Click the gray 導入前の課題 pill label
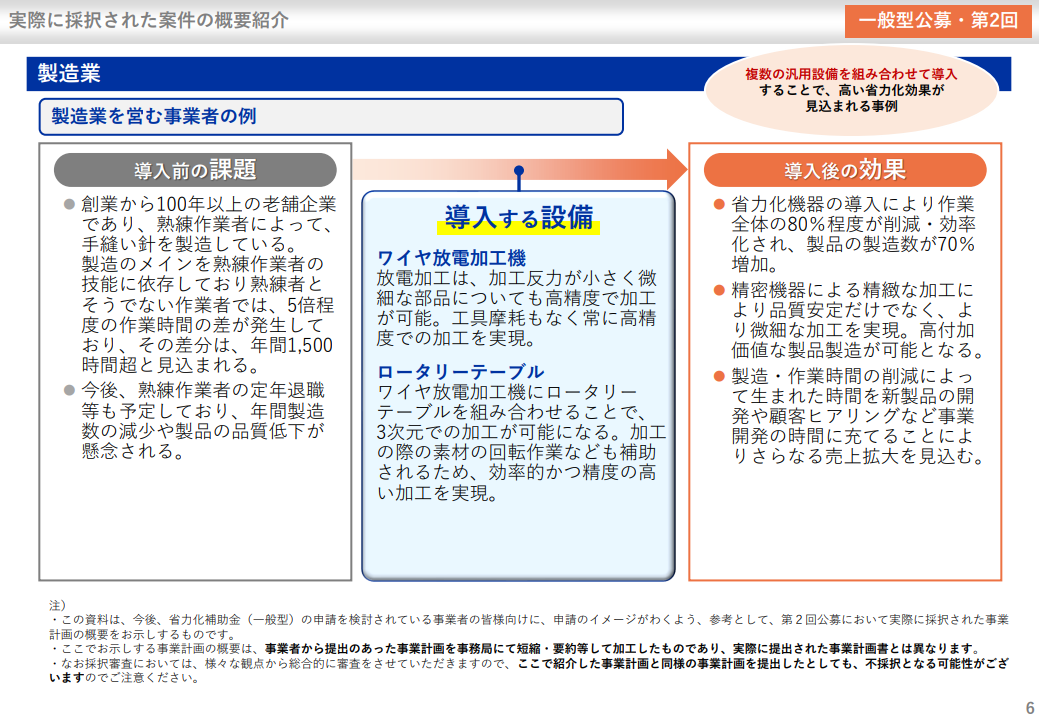 click(x=195, y=169)
